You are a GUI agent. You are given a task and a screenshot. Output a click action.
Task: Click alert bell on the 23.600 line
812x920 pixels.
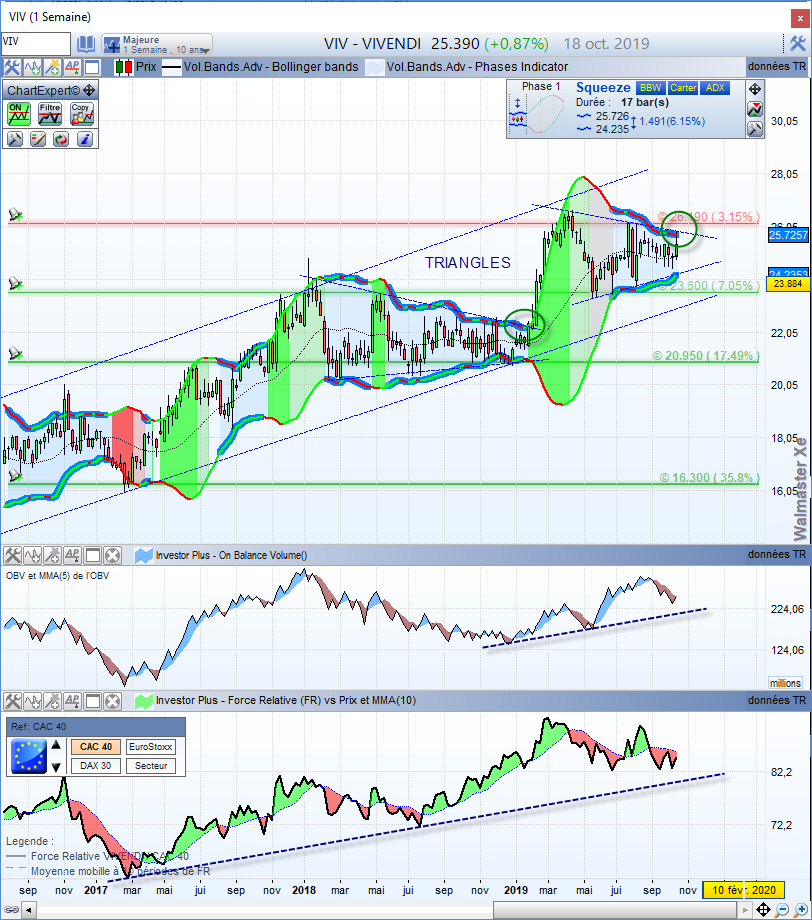tap(15, 284)
